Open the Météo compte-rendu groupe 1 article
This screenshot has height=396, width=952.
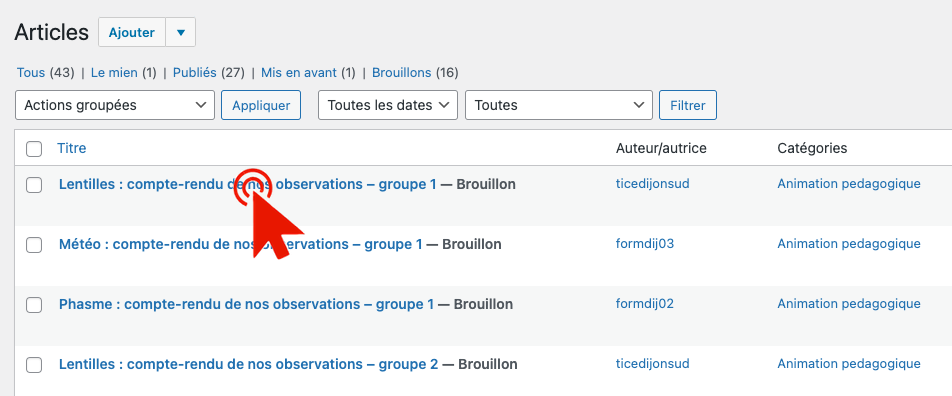pyautogui.click(x=240, y=244)
